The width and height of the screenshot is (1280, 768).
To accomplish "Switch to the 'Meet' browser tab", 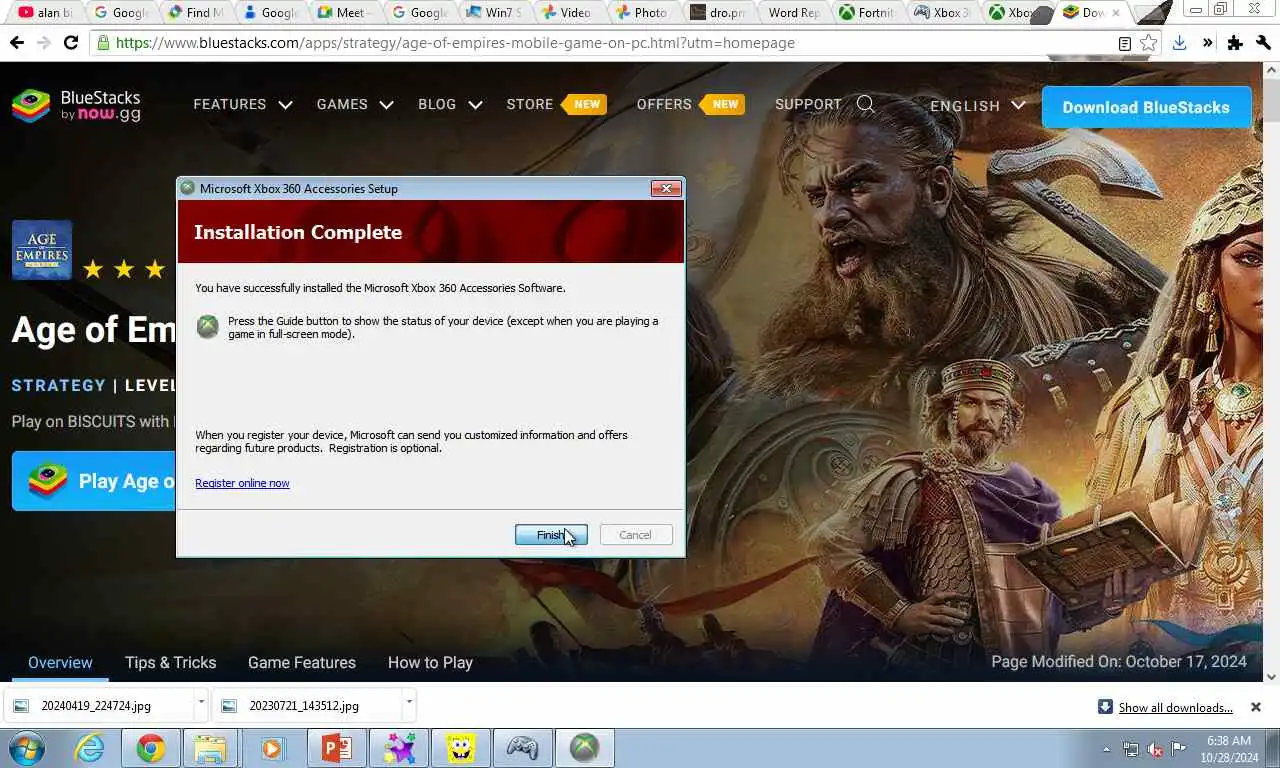I will tap(345, 13).
